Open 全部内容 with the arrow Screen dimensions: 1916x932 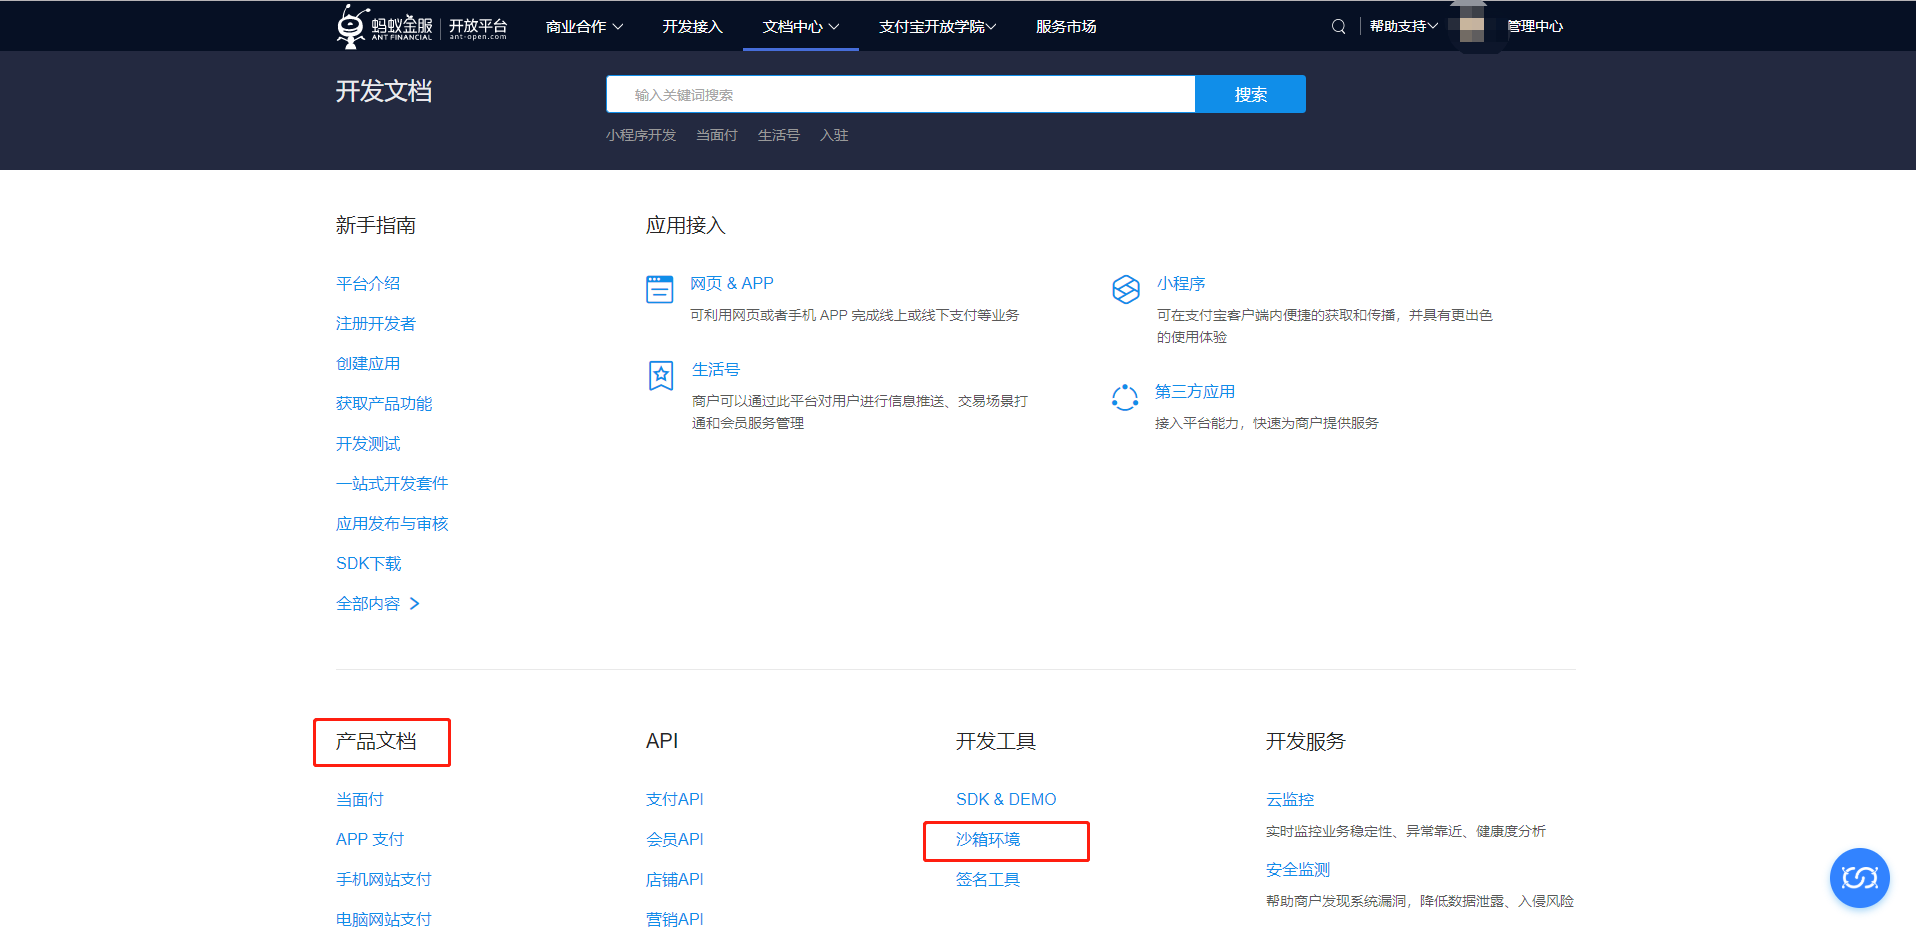[x=378, y=604]
